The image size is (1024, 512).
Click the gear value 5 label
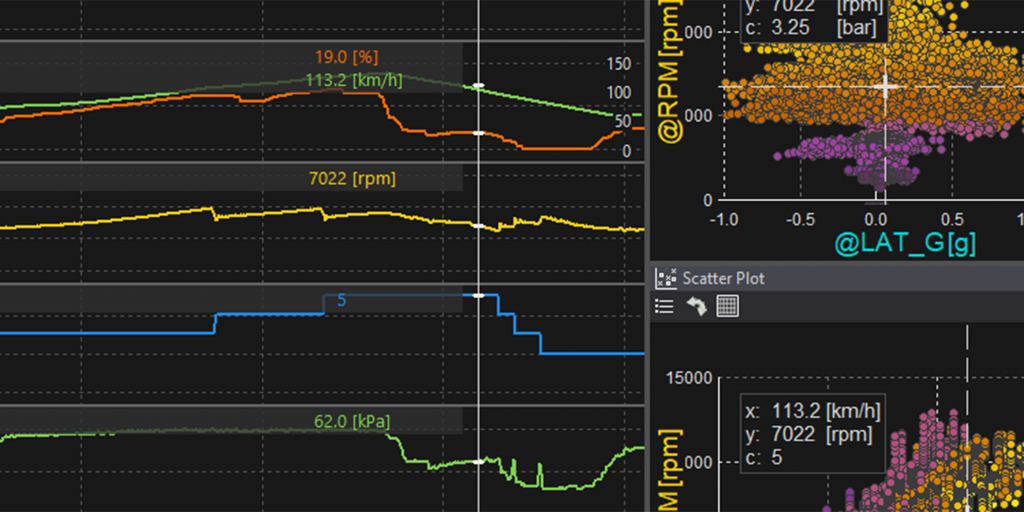tap(341, 300)
